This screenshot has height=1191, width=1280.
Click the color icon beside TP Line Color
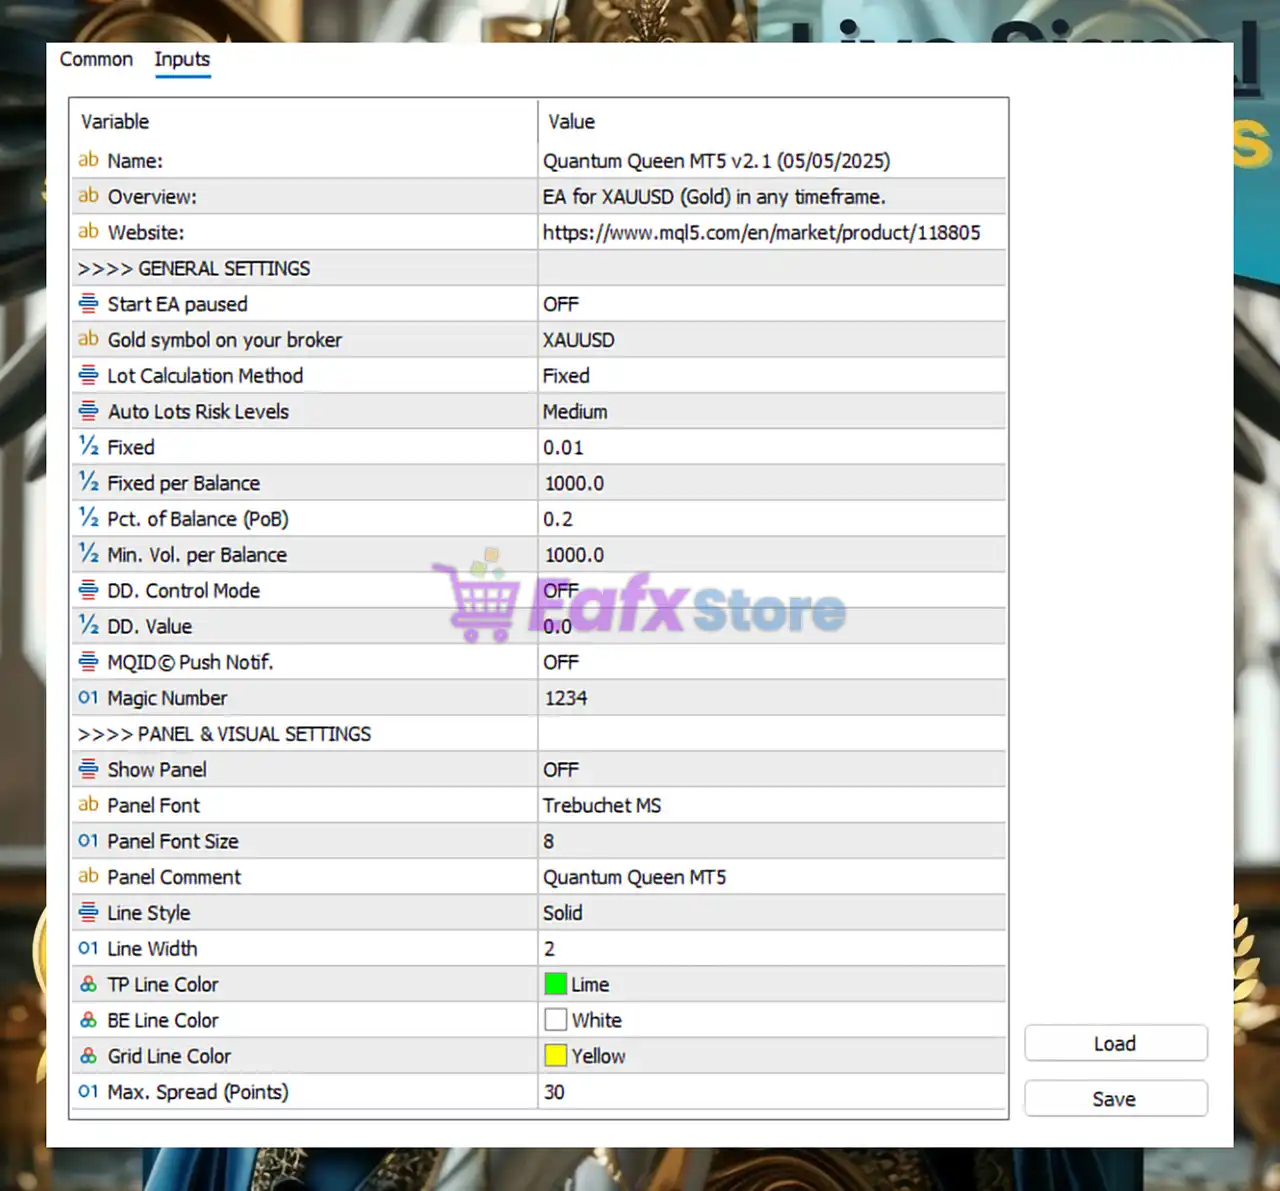88,985
